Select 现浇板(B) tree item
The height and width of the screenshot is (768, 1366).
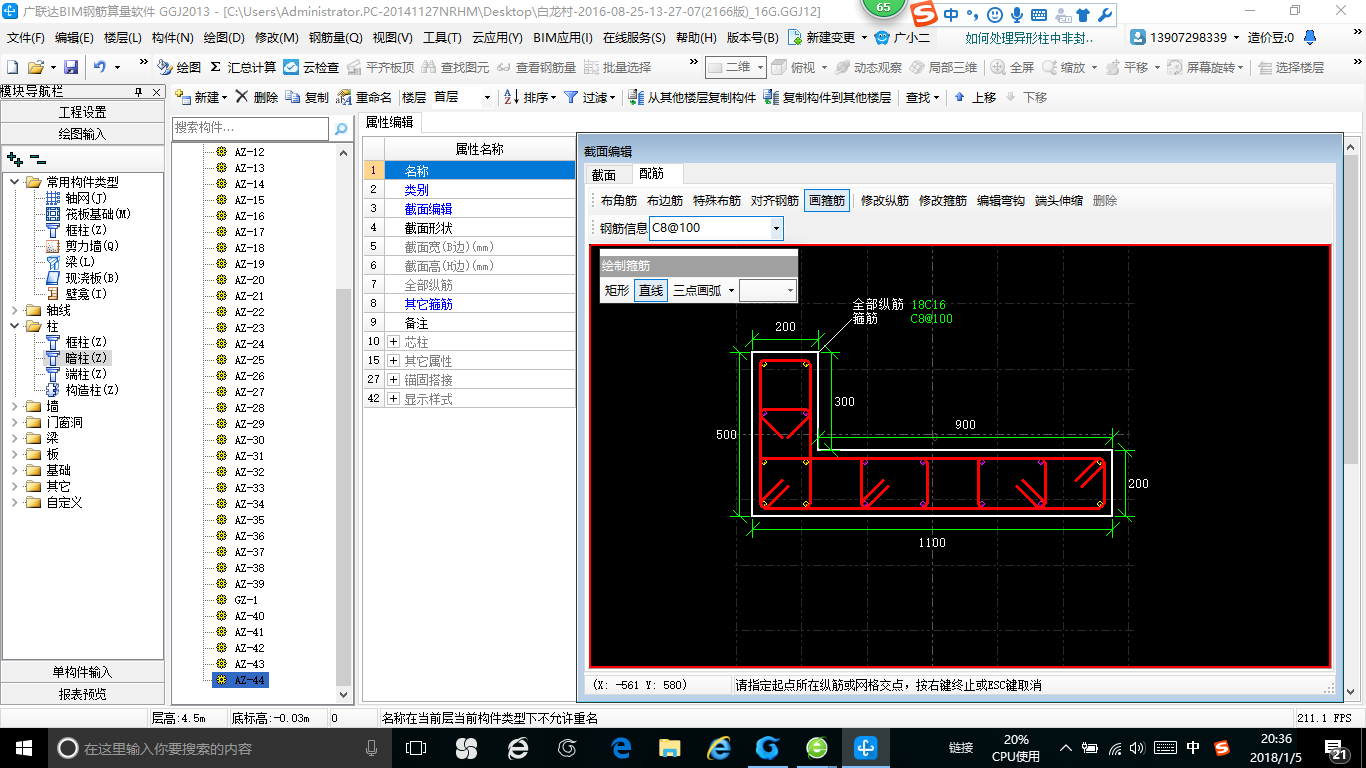point(82,278)
